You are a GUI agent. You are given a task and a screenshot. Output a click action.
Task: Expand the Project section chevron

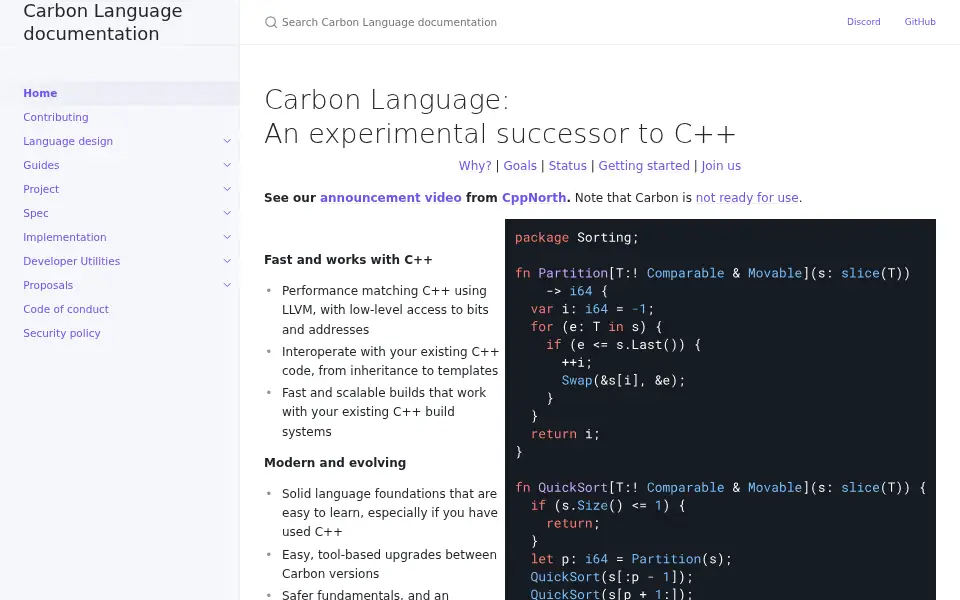[227, 189]
